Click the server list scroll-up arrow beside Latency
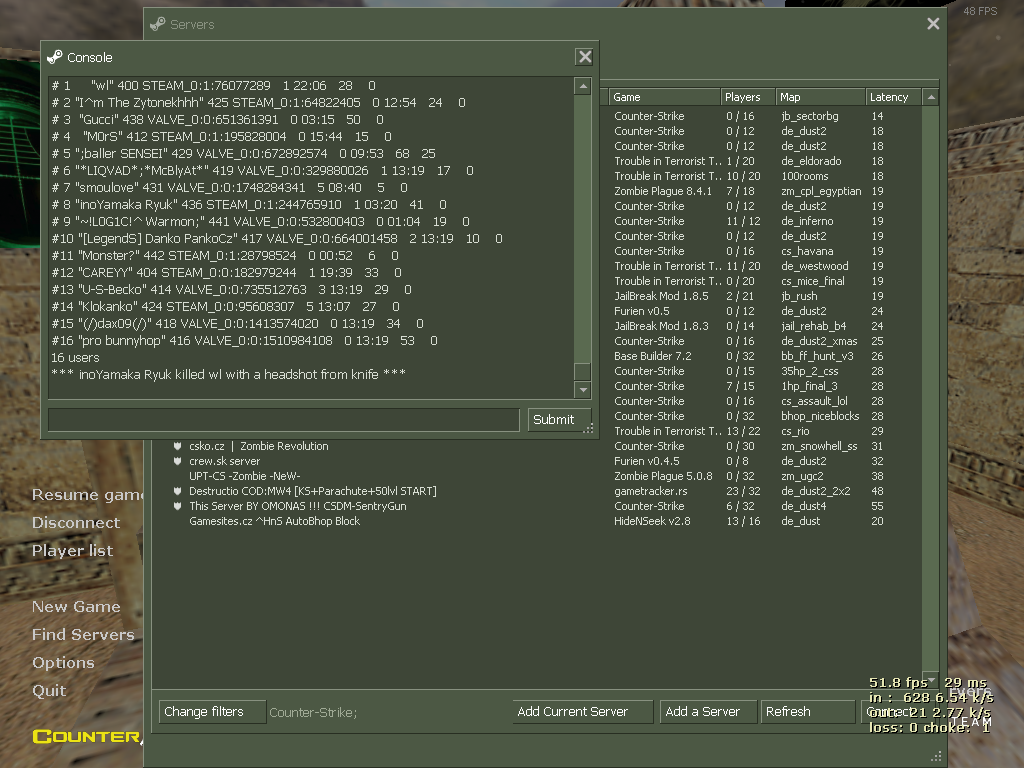The height and width of the screenshot is (768, 1024). [931, 97]
